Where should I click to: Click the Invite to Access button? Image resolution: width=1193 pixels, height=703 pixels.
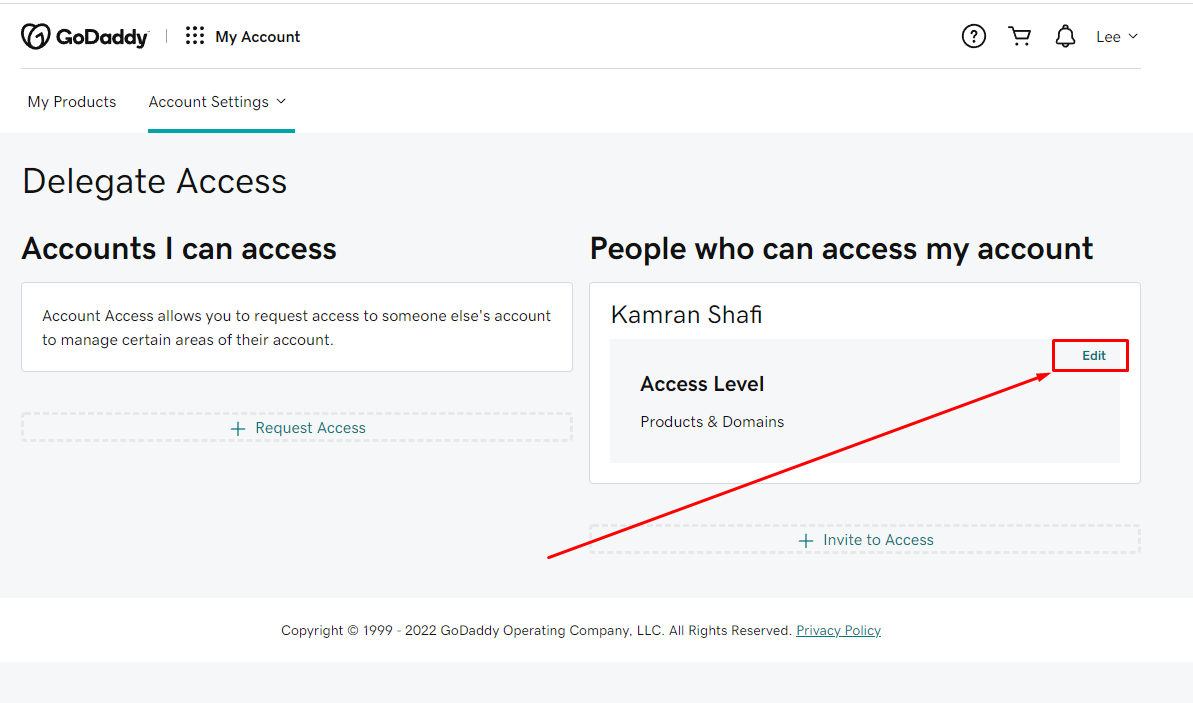pos(865,539)
